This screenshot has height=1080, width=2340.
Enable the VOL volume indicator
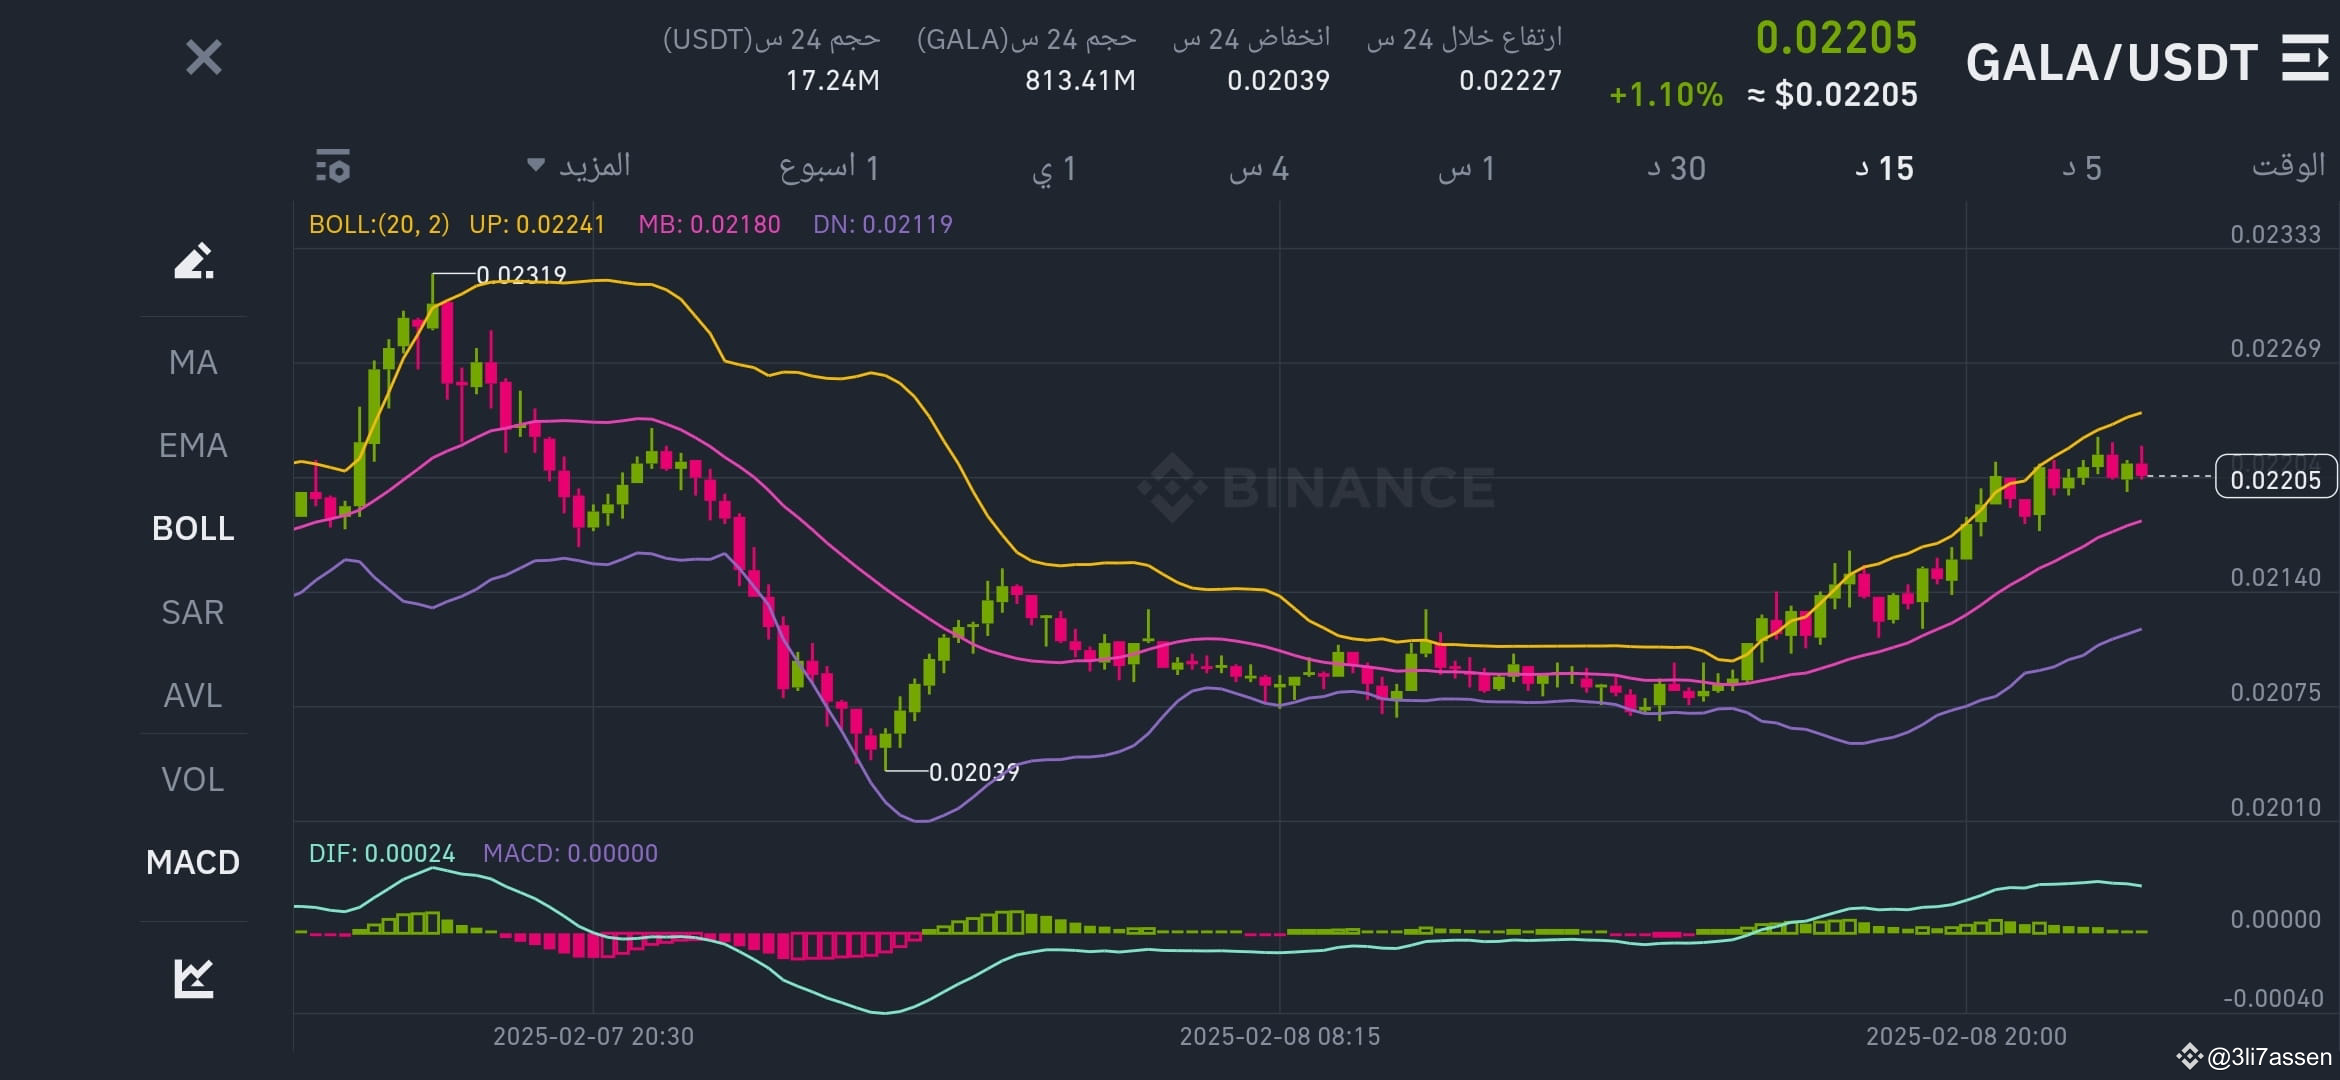[193, 779]
